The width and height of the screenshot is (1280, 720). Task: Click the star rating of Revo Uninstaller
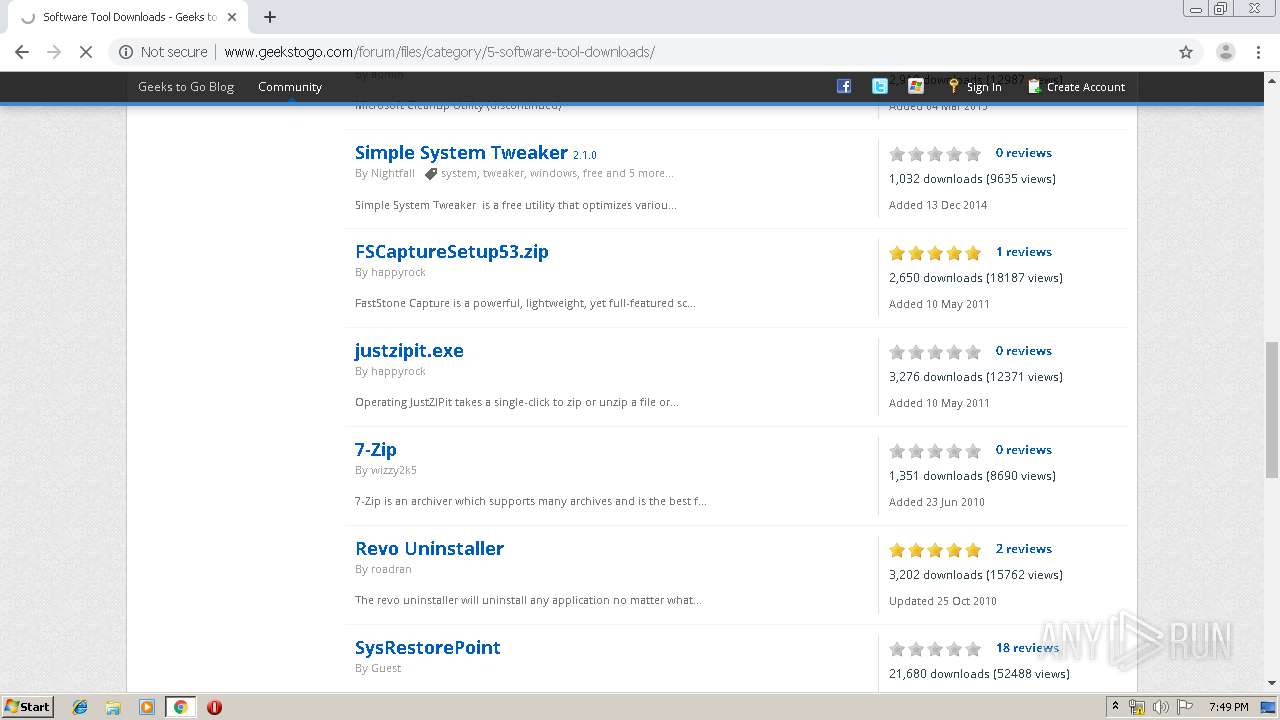tap(935, 550)
